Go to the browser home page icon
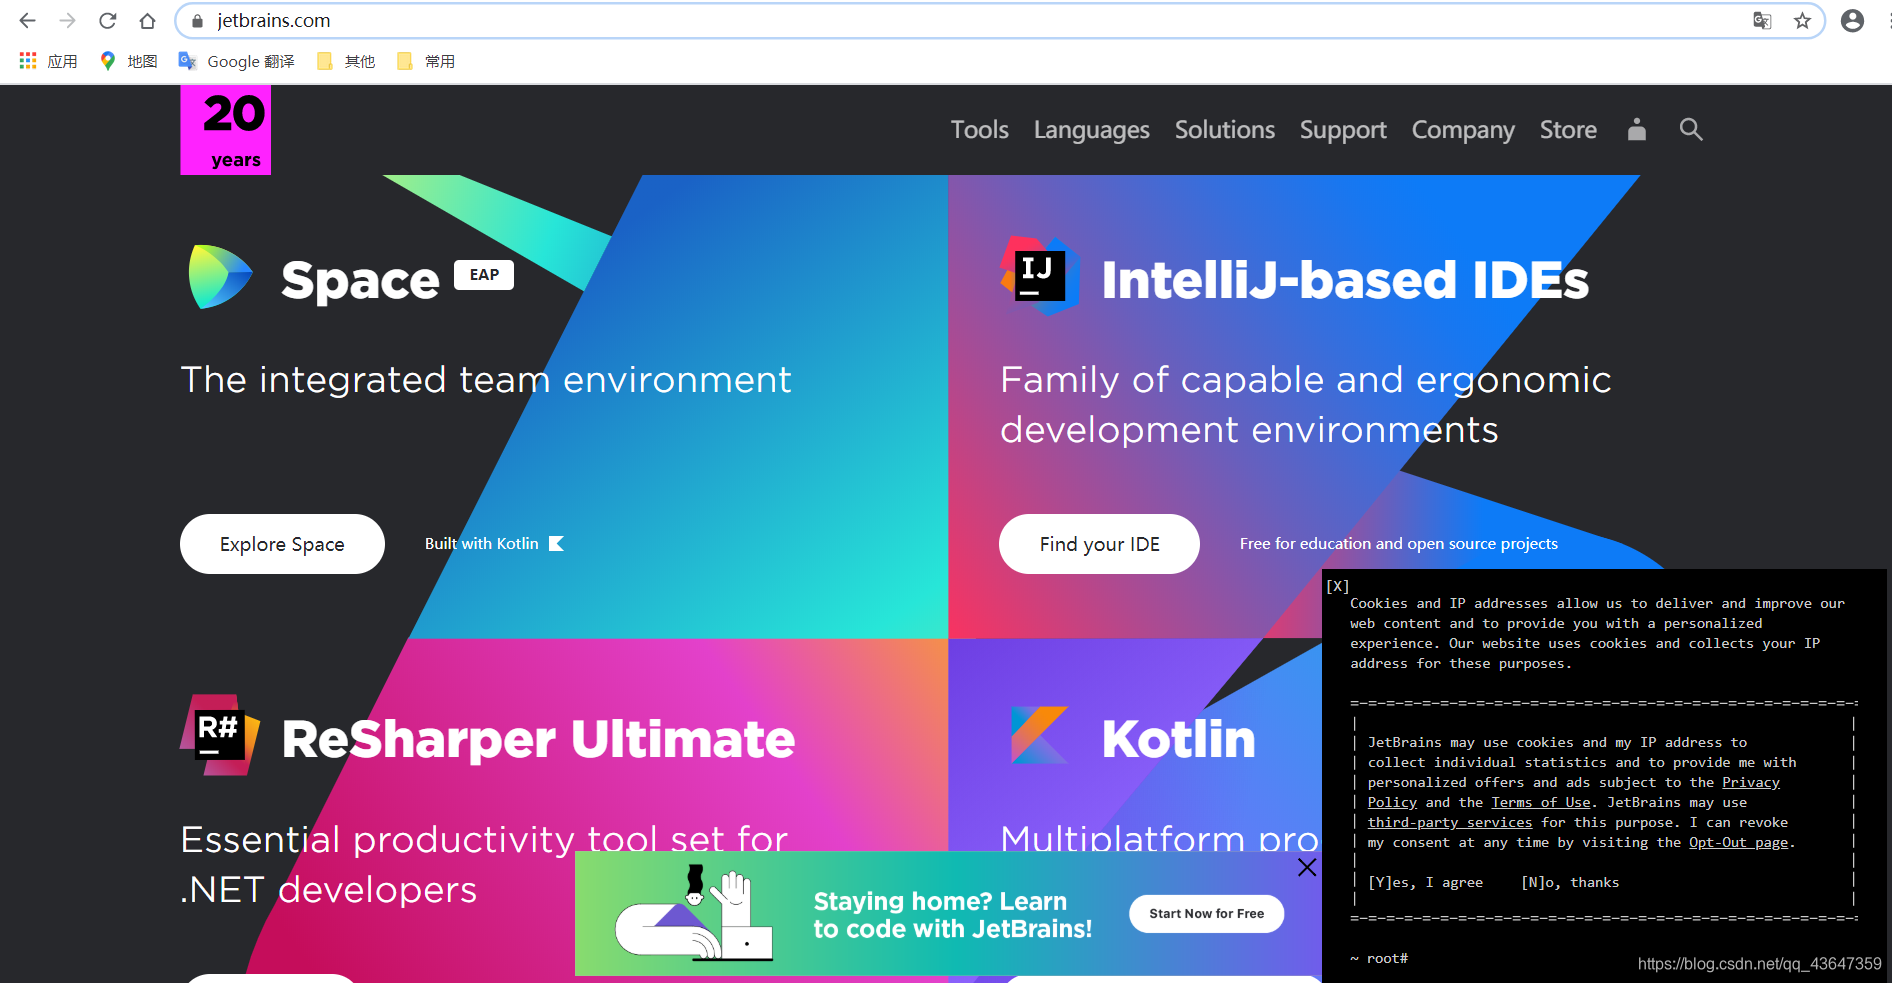 (x=147, y=21)
